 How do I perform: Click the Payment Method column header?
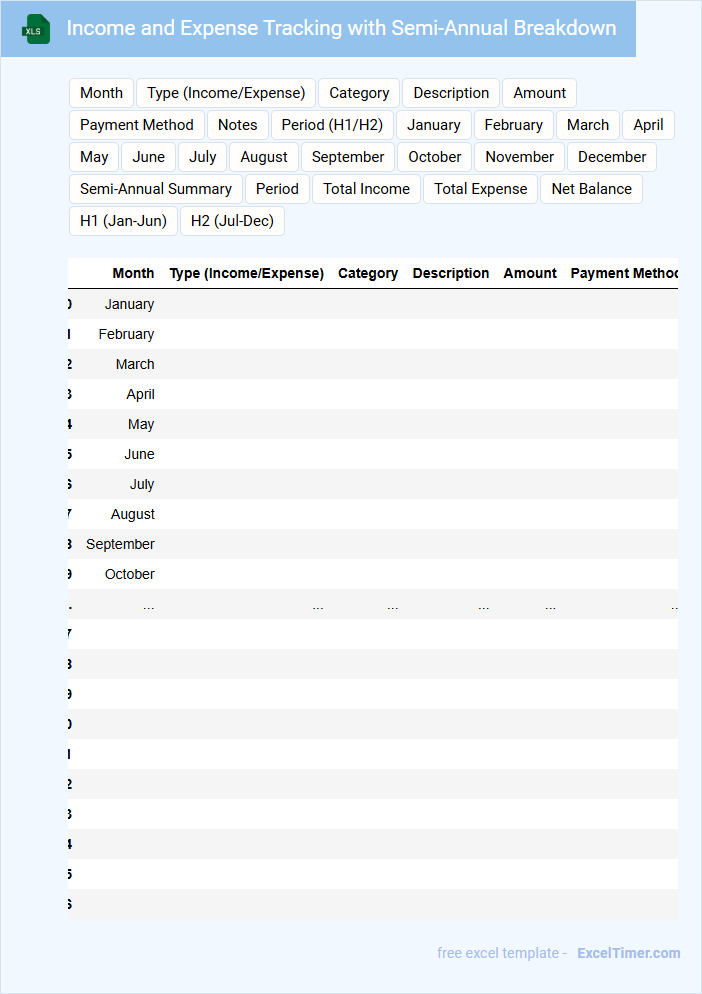pos(624,273)
